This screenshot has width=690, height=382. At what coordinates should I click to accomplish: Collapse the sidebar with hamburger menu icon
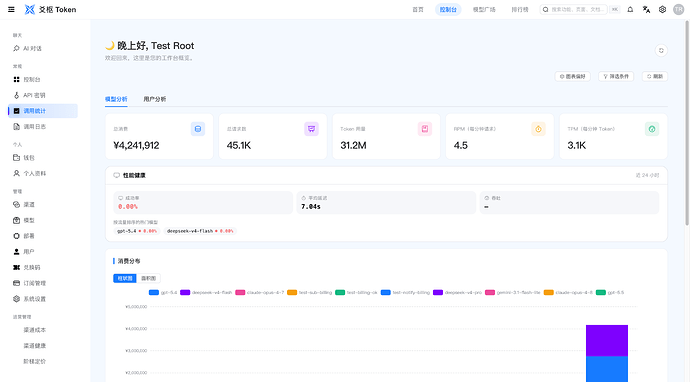tap(11, 9)
